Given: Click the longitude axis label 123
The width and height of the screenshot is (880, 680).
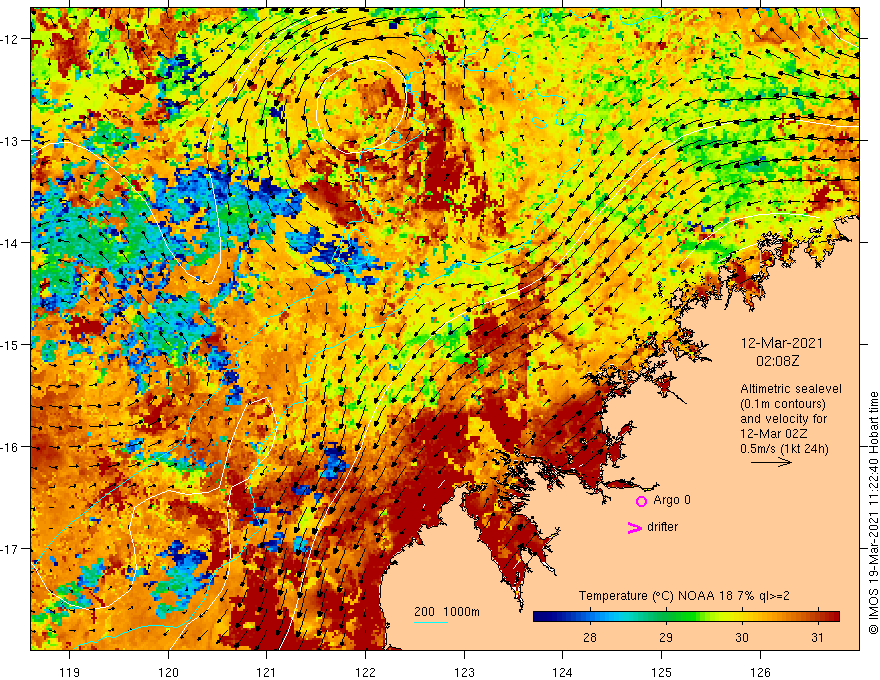Looking at the screenshot, I should click(x=464, y=672).
